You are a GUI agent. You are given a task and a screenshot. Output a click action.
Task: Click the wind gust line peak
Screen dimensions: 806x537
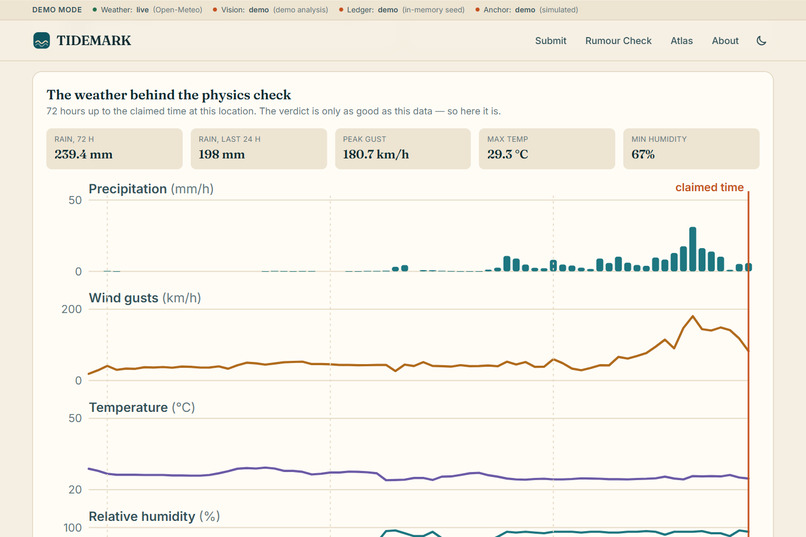pos(692,316)
